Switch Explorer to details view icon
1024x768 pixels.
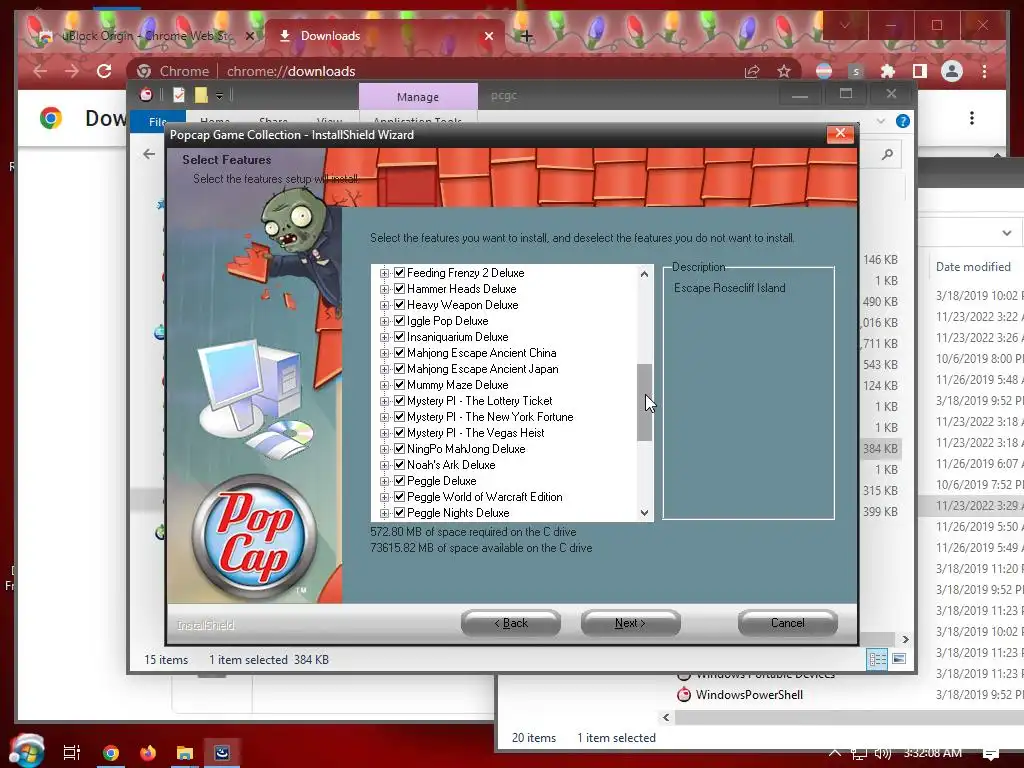point(877,659)
